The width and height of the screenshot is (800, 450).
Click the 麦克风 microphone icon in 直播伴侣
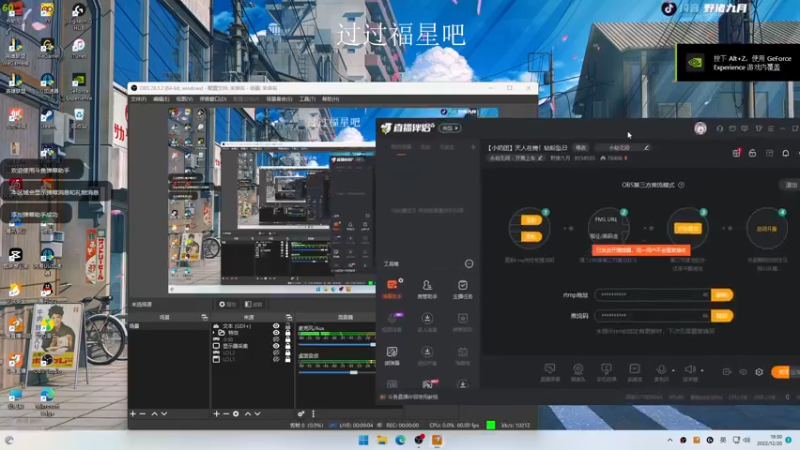coord(661,369)
